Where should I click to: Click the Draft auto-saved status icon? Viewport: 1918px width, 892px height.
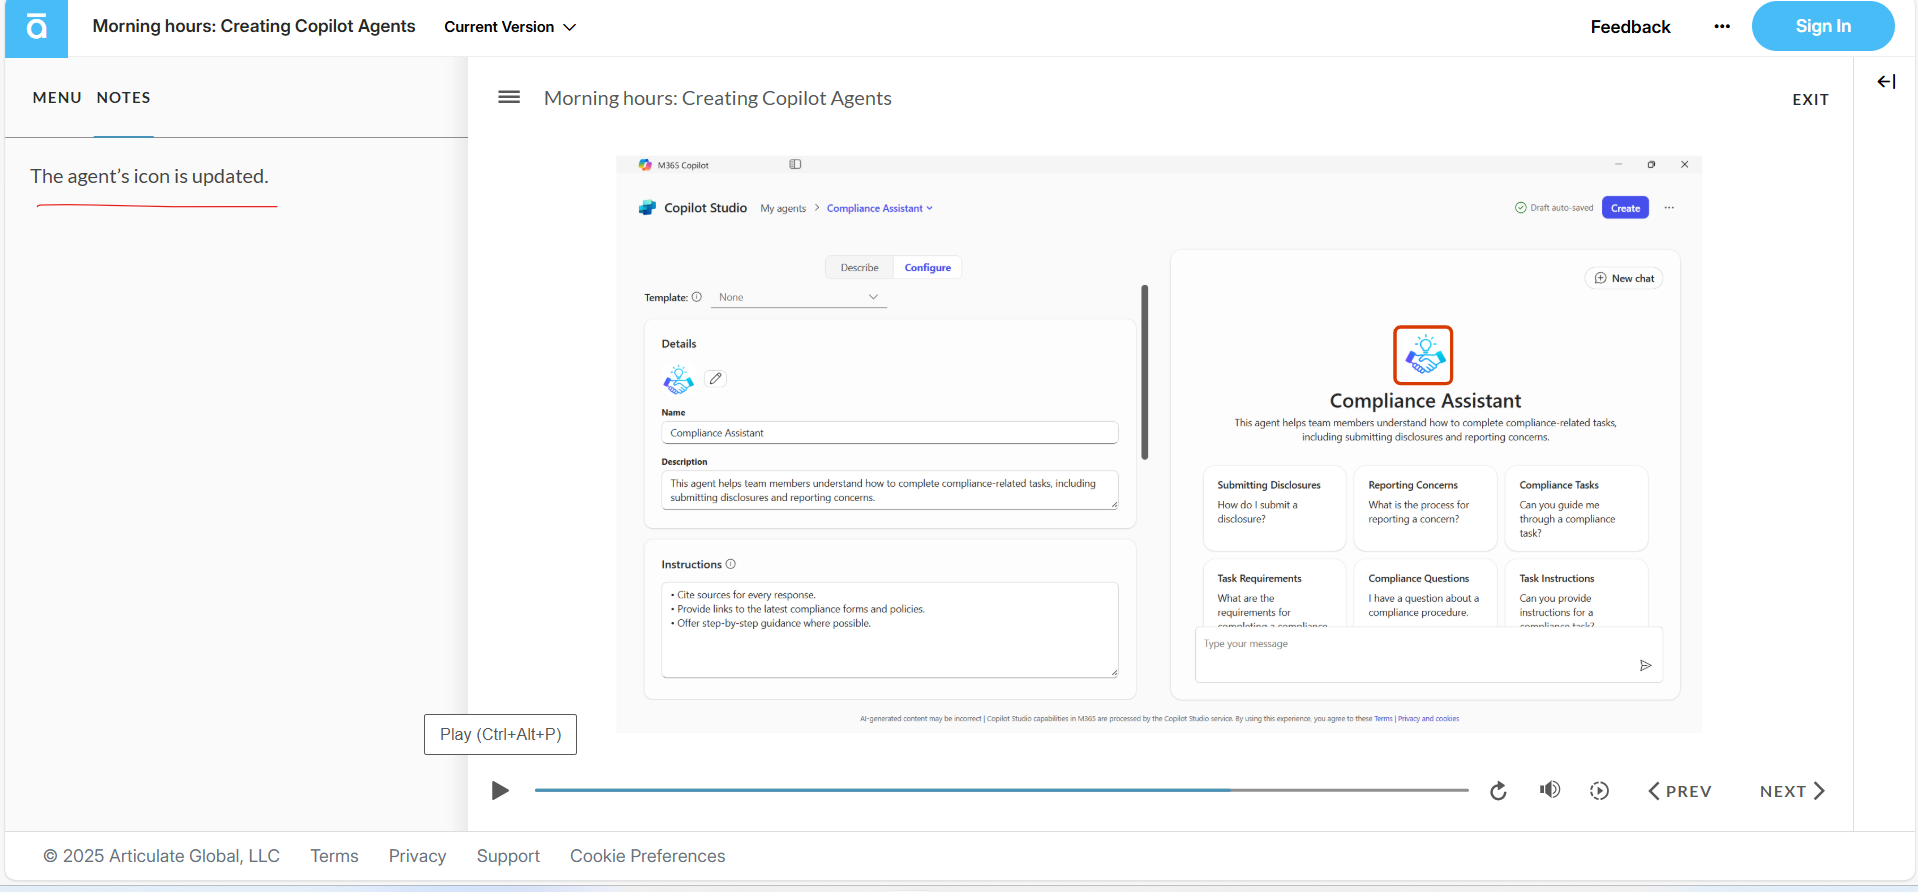(x=1520, y=208)
